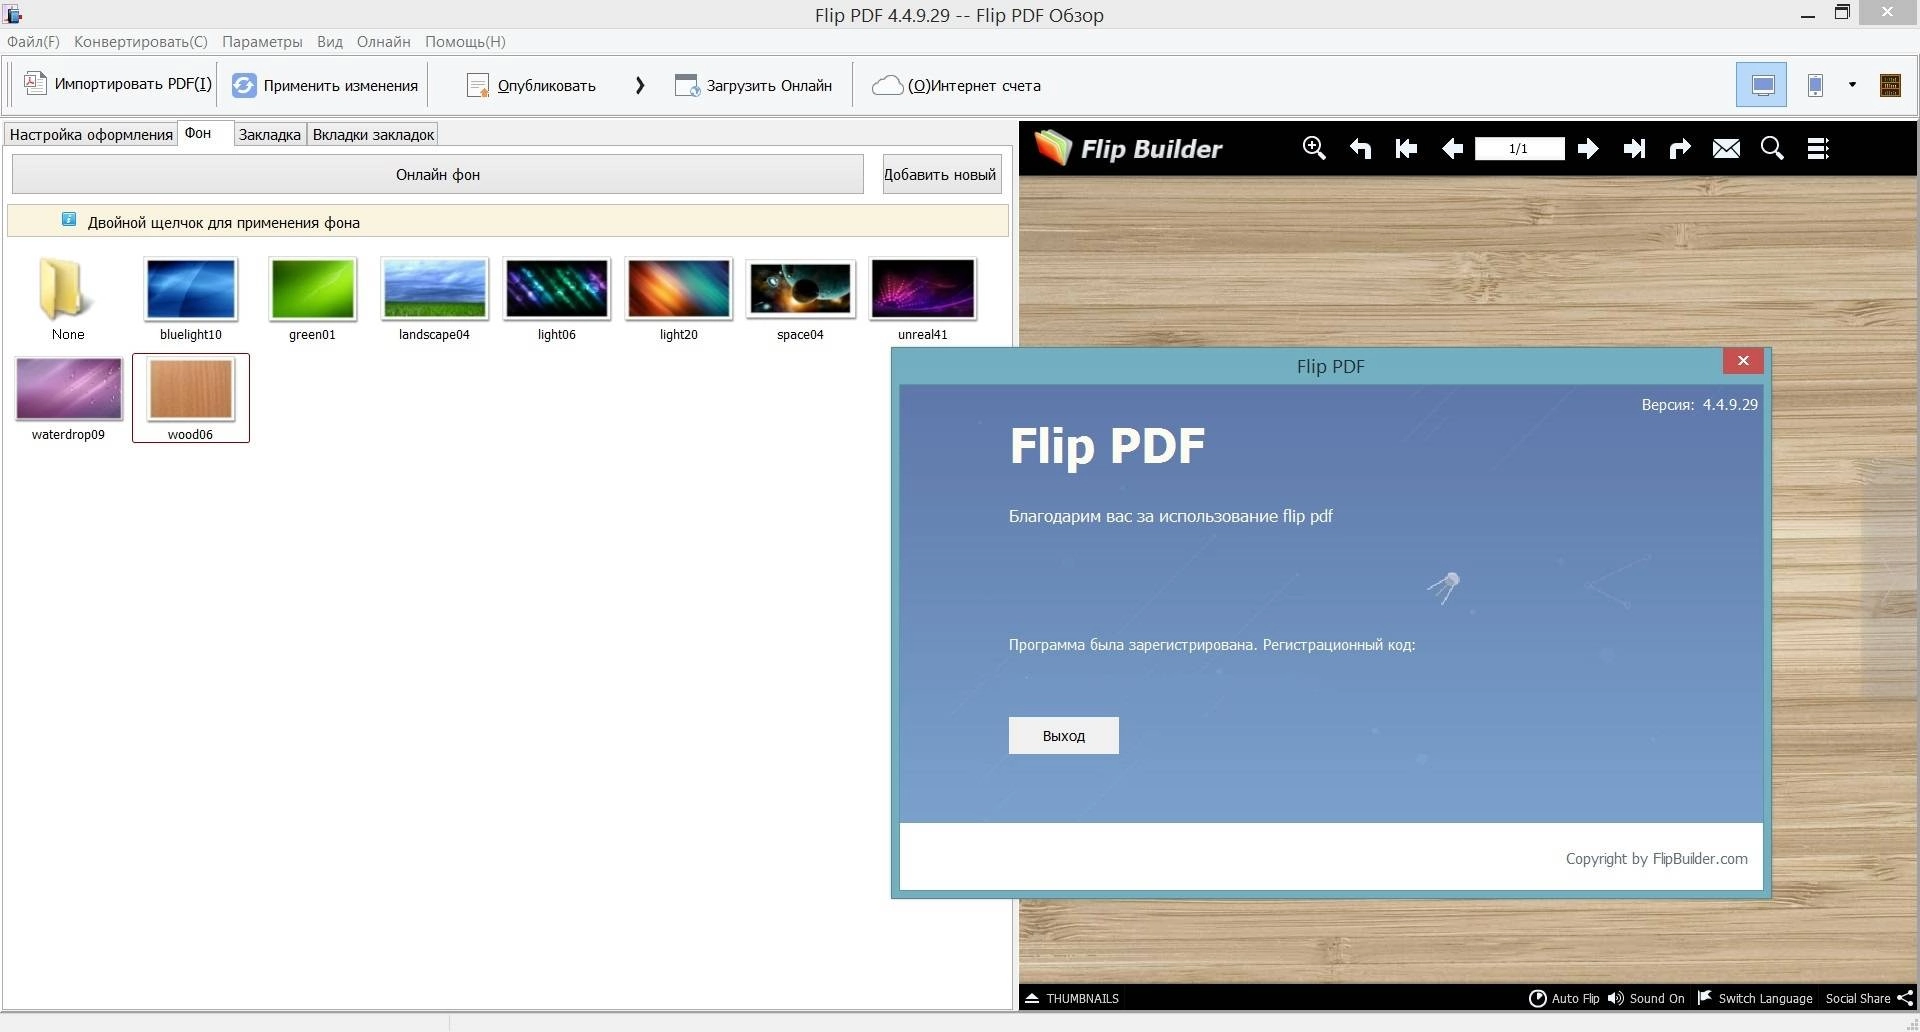This screenshot has width=1920, height=1032.
Task: Select mobile device preview mode icon
Action: 1815,85
